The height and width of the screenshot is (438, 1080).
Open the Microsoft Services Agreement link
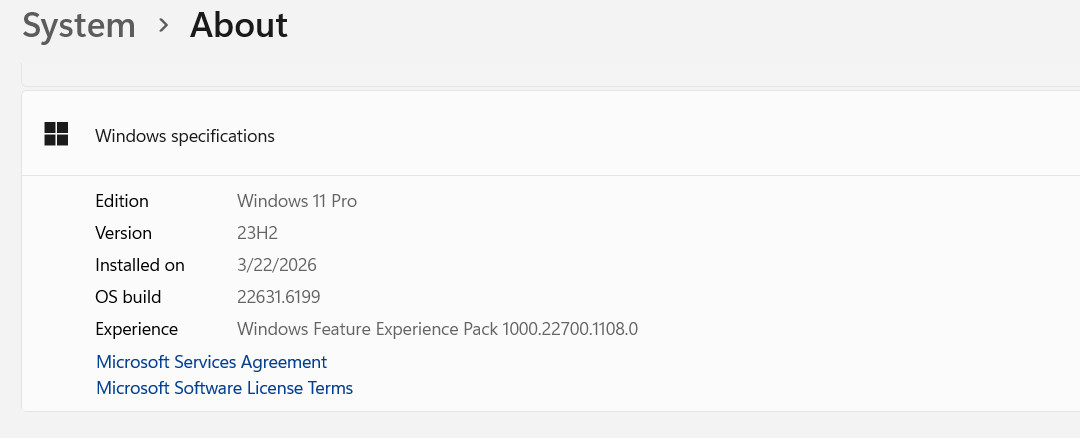pyautogui.click(x=211, y=362)
